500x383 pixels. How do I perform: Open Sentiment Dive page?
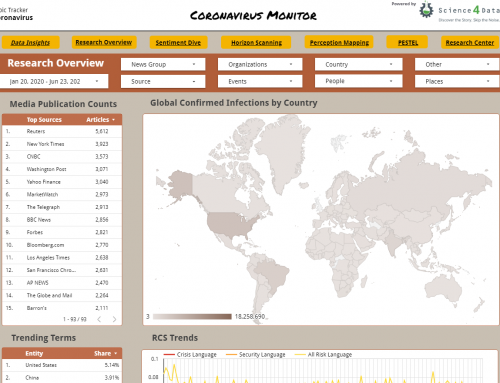pos(178,42)
